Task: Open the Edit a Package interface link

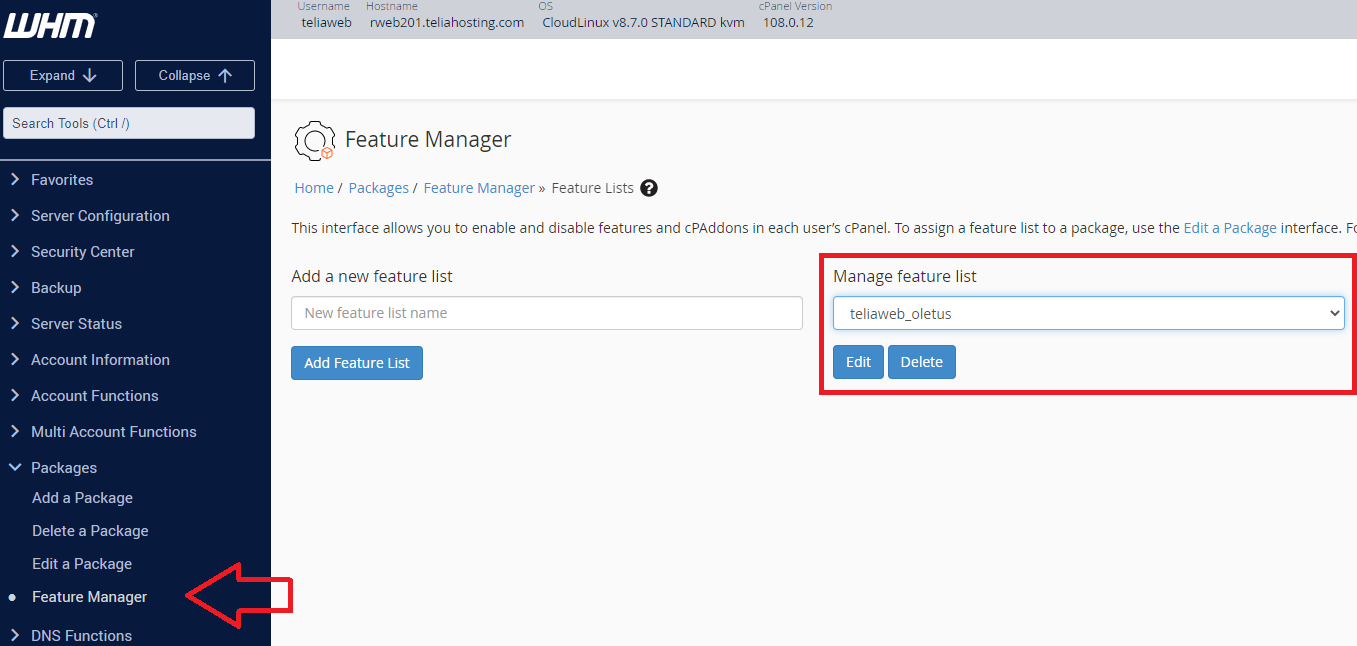Action: pyautogui.click(x=1230, y=228)
